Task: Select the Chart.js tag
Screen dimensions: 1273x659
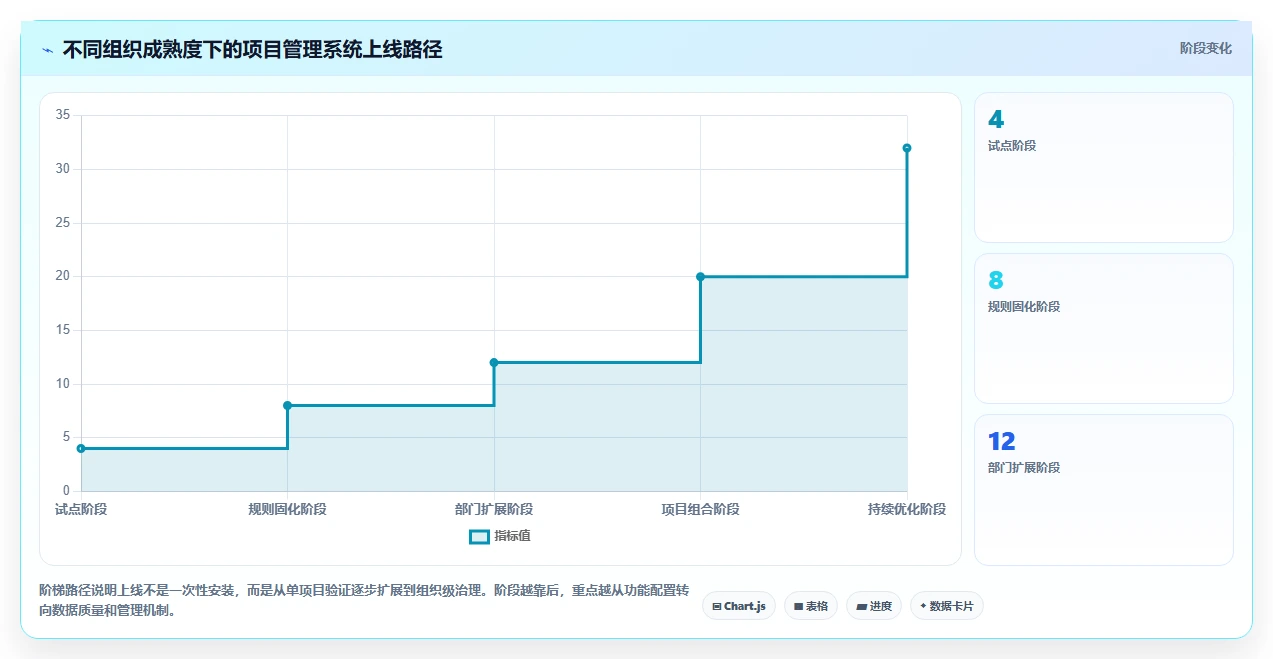Action: click(x=739, y=606)
